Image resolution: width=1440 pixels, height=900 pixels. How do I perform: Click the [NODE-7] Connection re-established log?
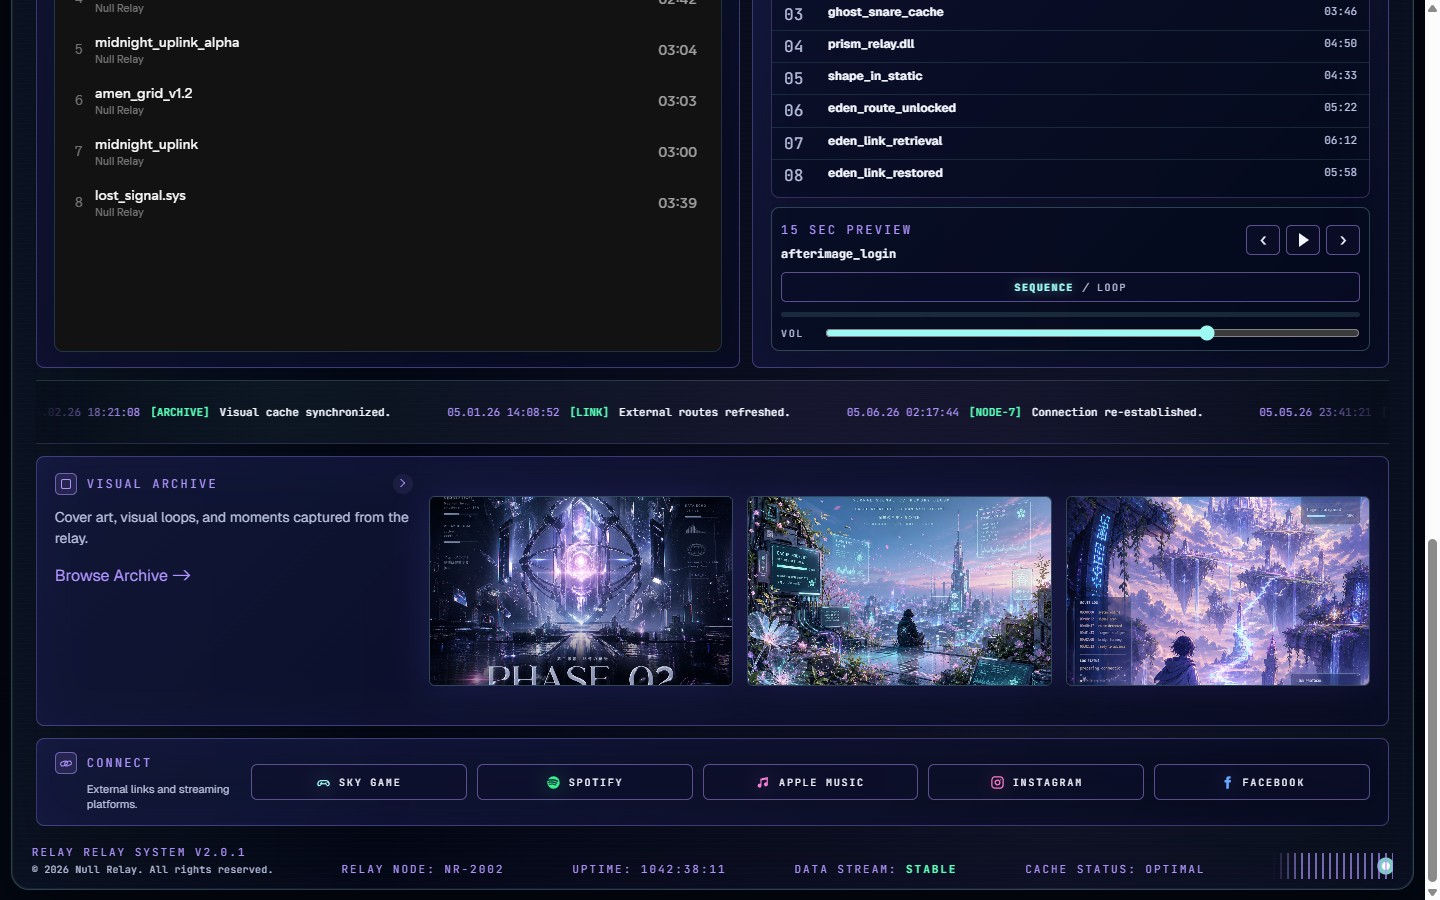(x=1025, y=412)
